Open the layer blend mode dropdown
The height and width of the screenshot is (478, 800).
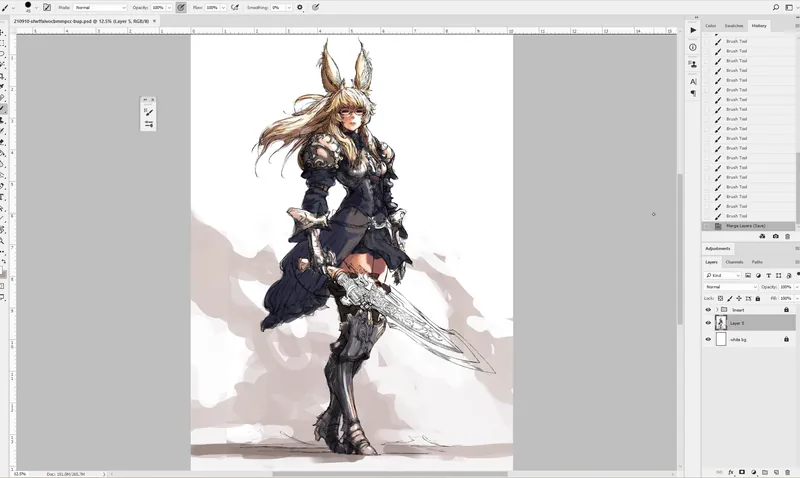click(731, 287)
